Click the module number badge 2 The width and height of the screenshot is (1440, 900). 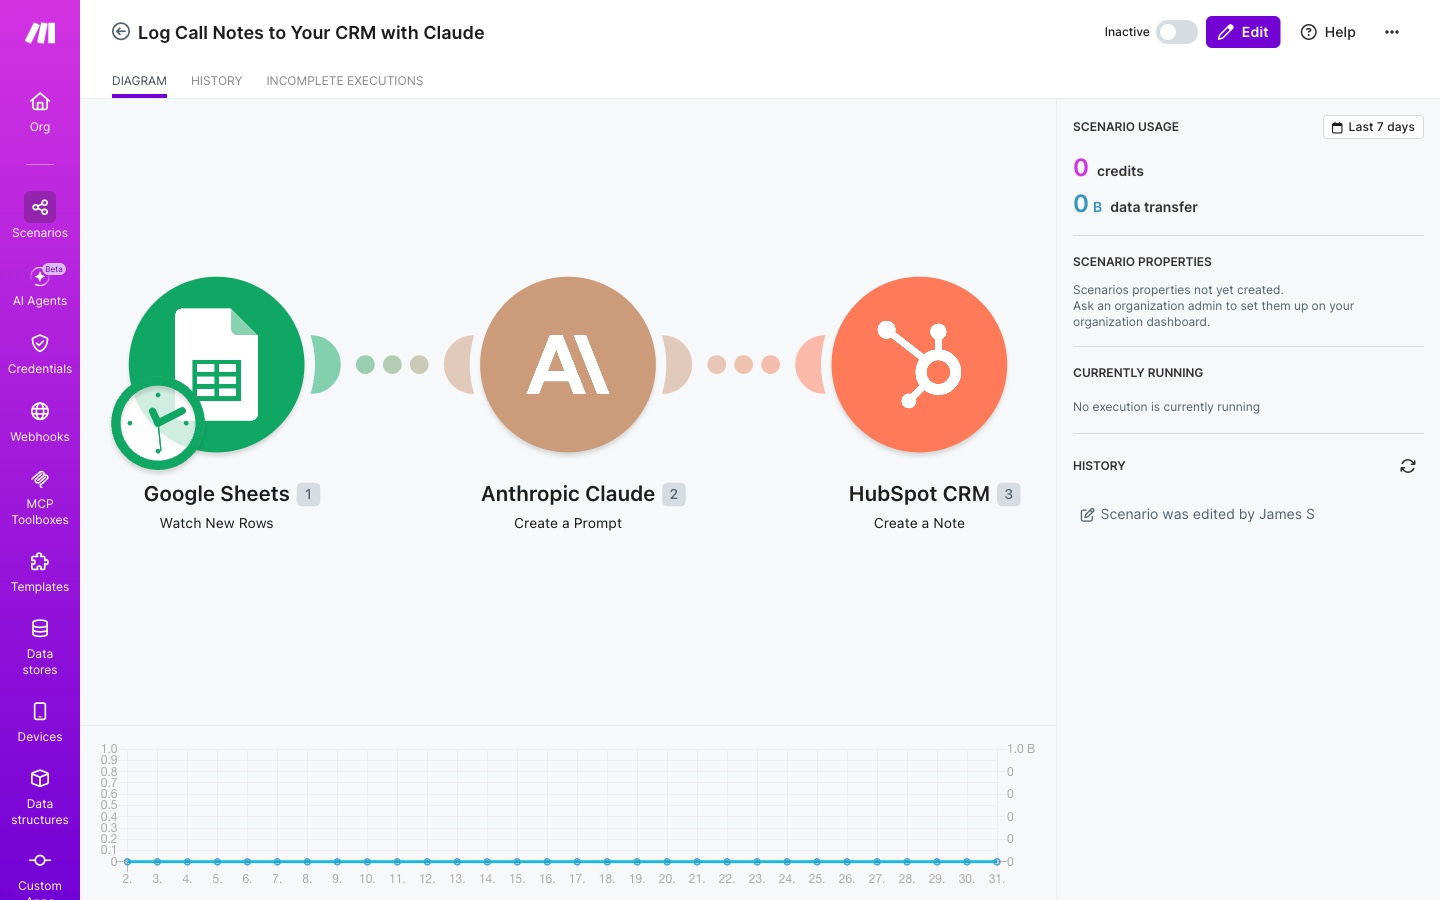(674, 494)
